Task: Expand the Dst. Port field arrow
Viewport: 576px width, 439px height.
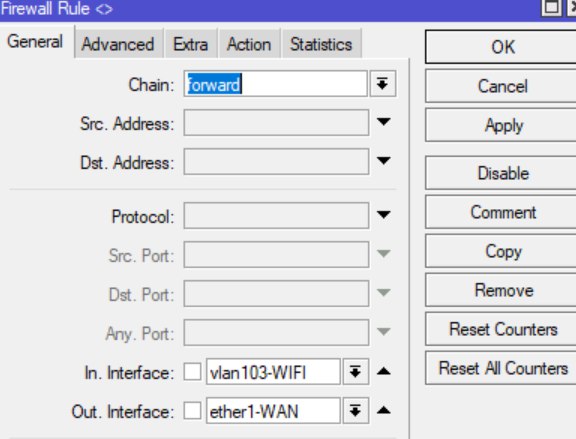Action: (384, 292)
